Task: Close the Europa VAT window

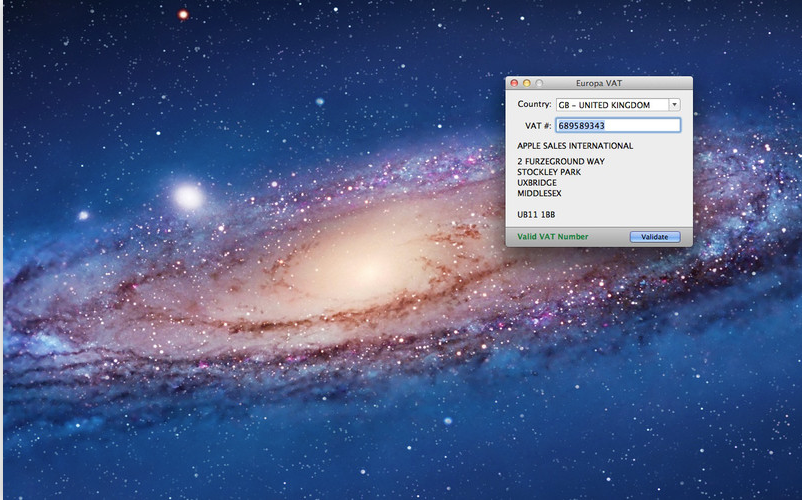Action: pos(515,83)
